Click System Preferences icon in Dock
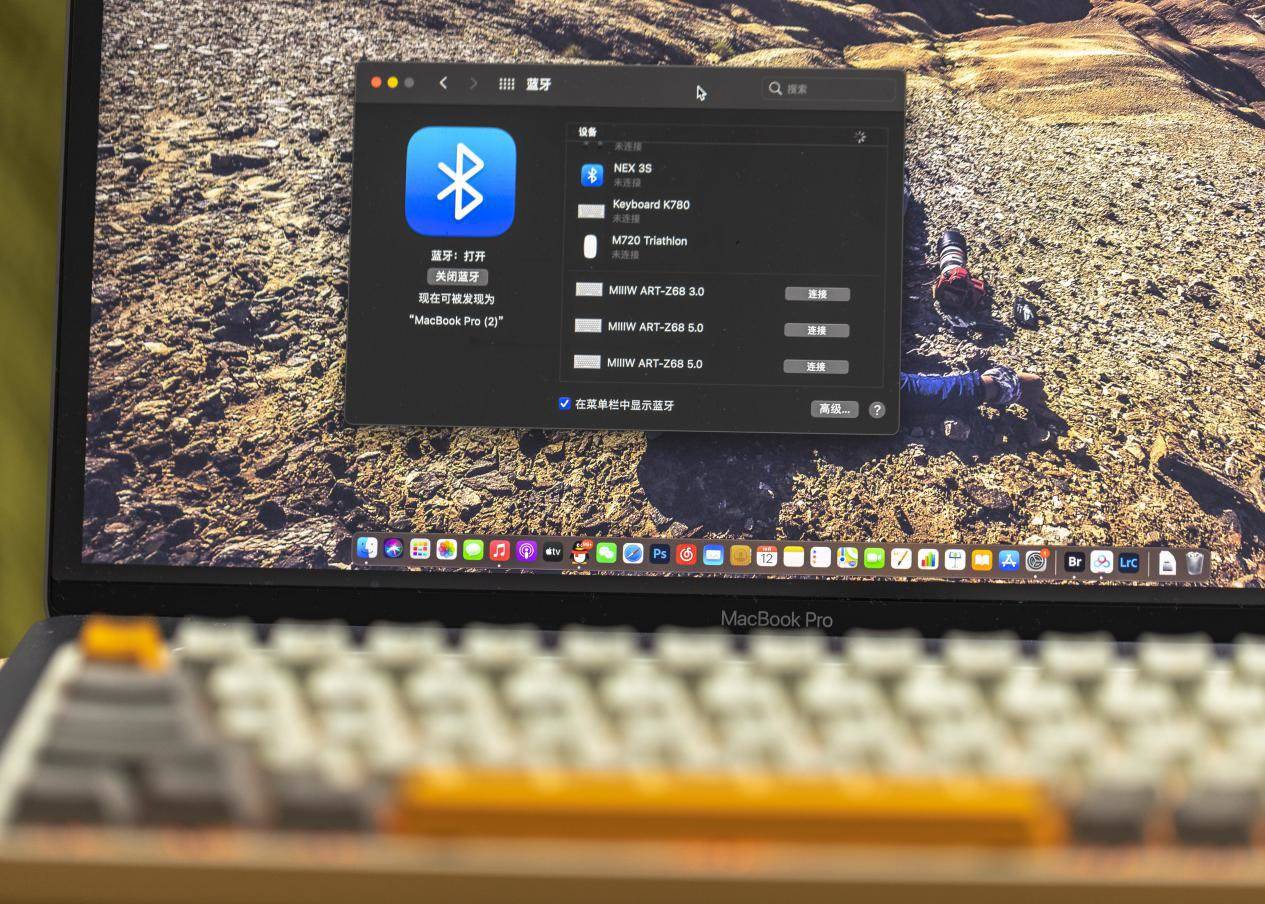The image size is (1265, 904). 1036,561
